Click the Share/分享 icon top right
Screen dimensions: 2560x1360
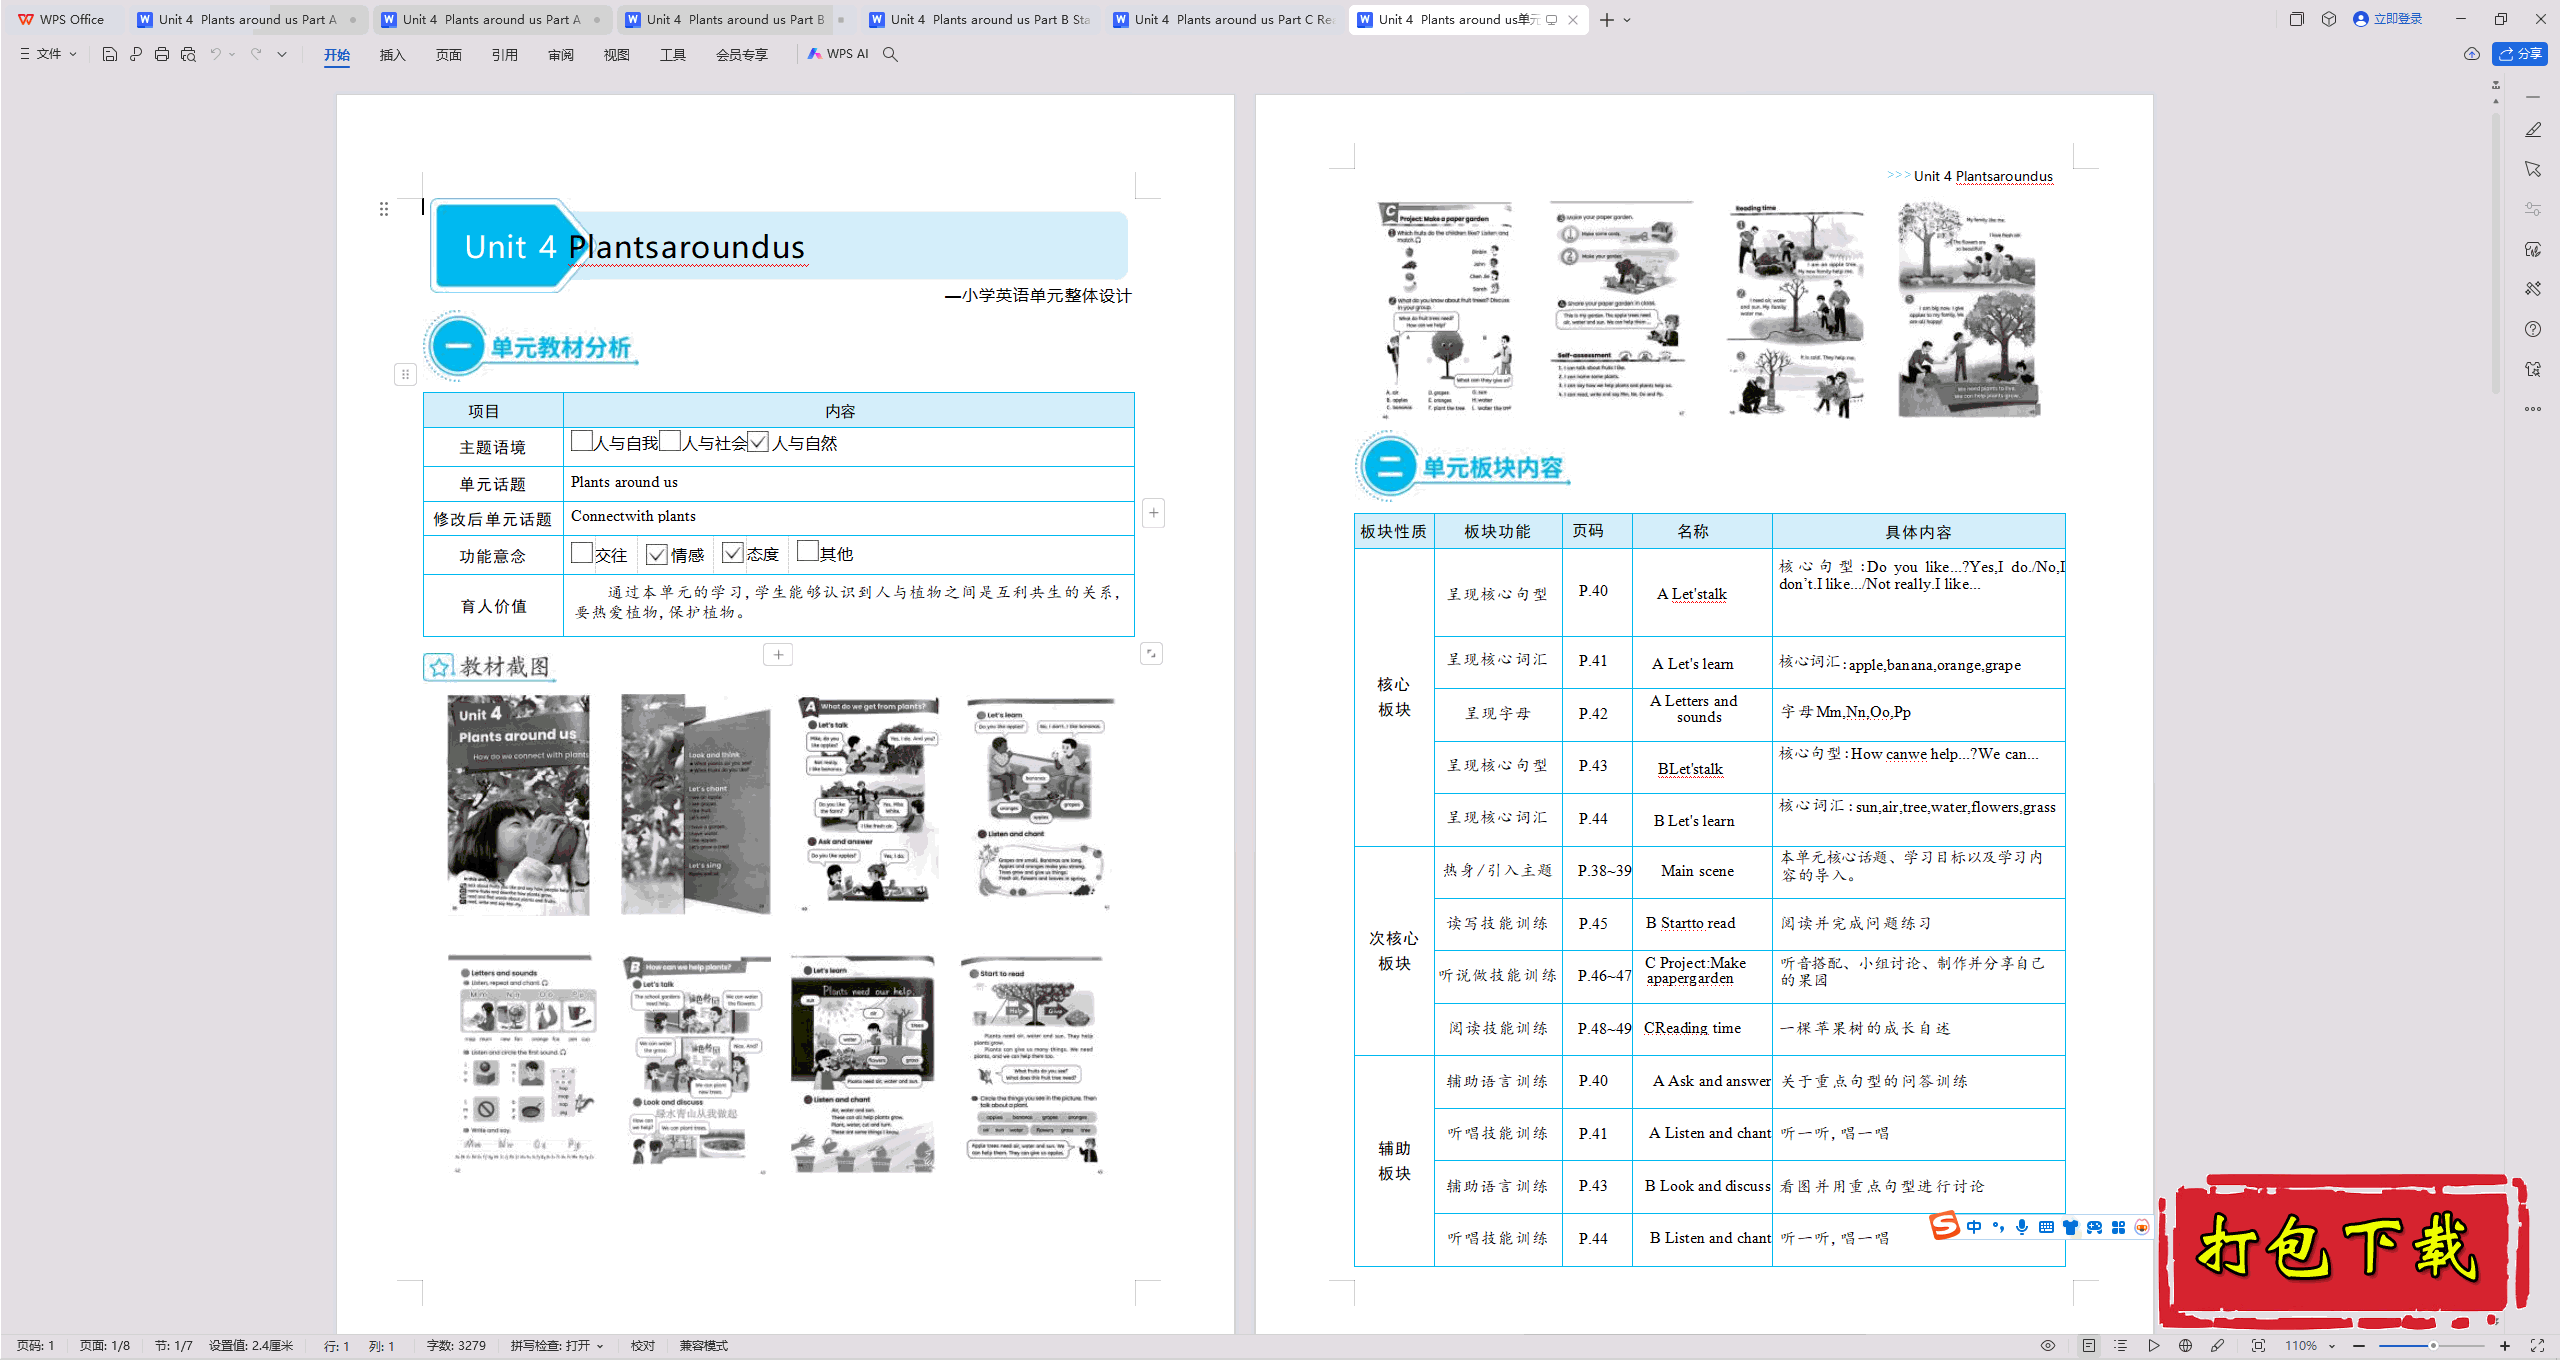(x=2523, y=54)
